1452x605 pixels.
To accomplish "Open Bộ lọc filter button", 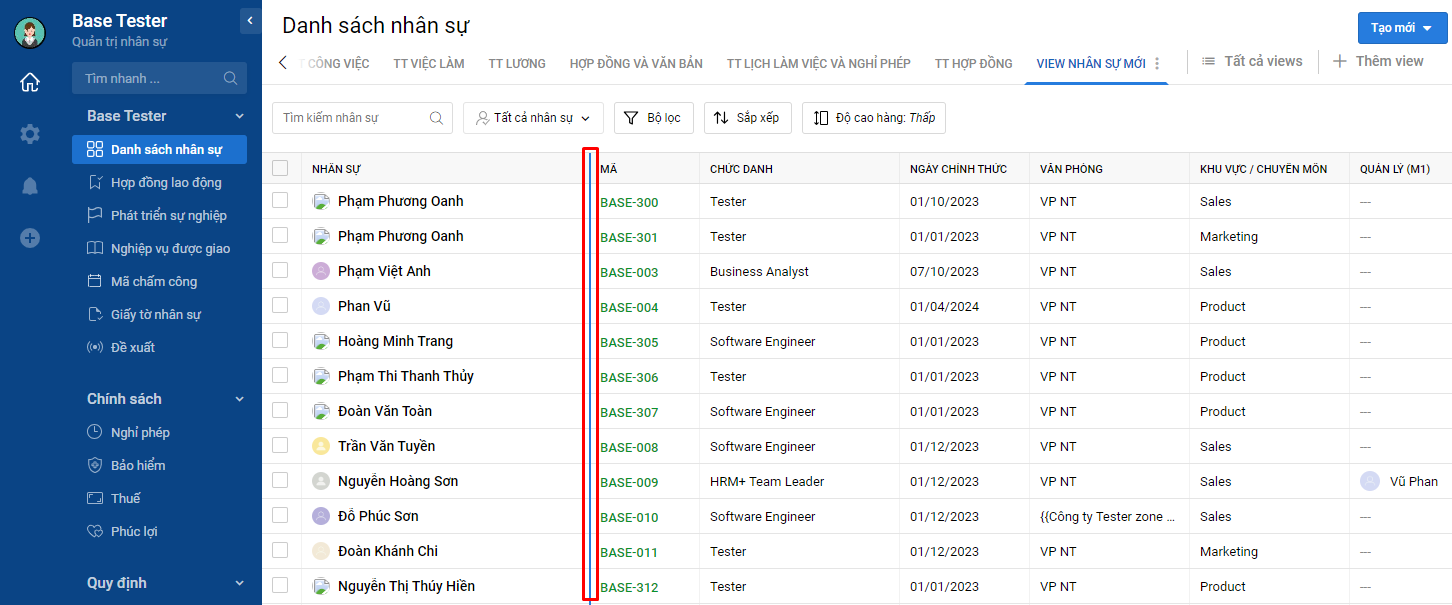I will [x=654, y=118].
